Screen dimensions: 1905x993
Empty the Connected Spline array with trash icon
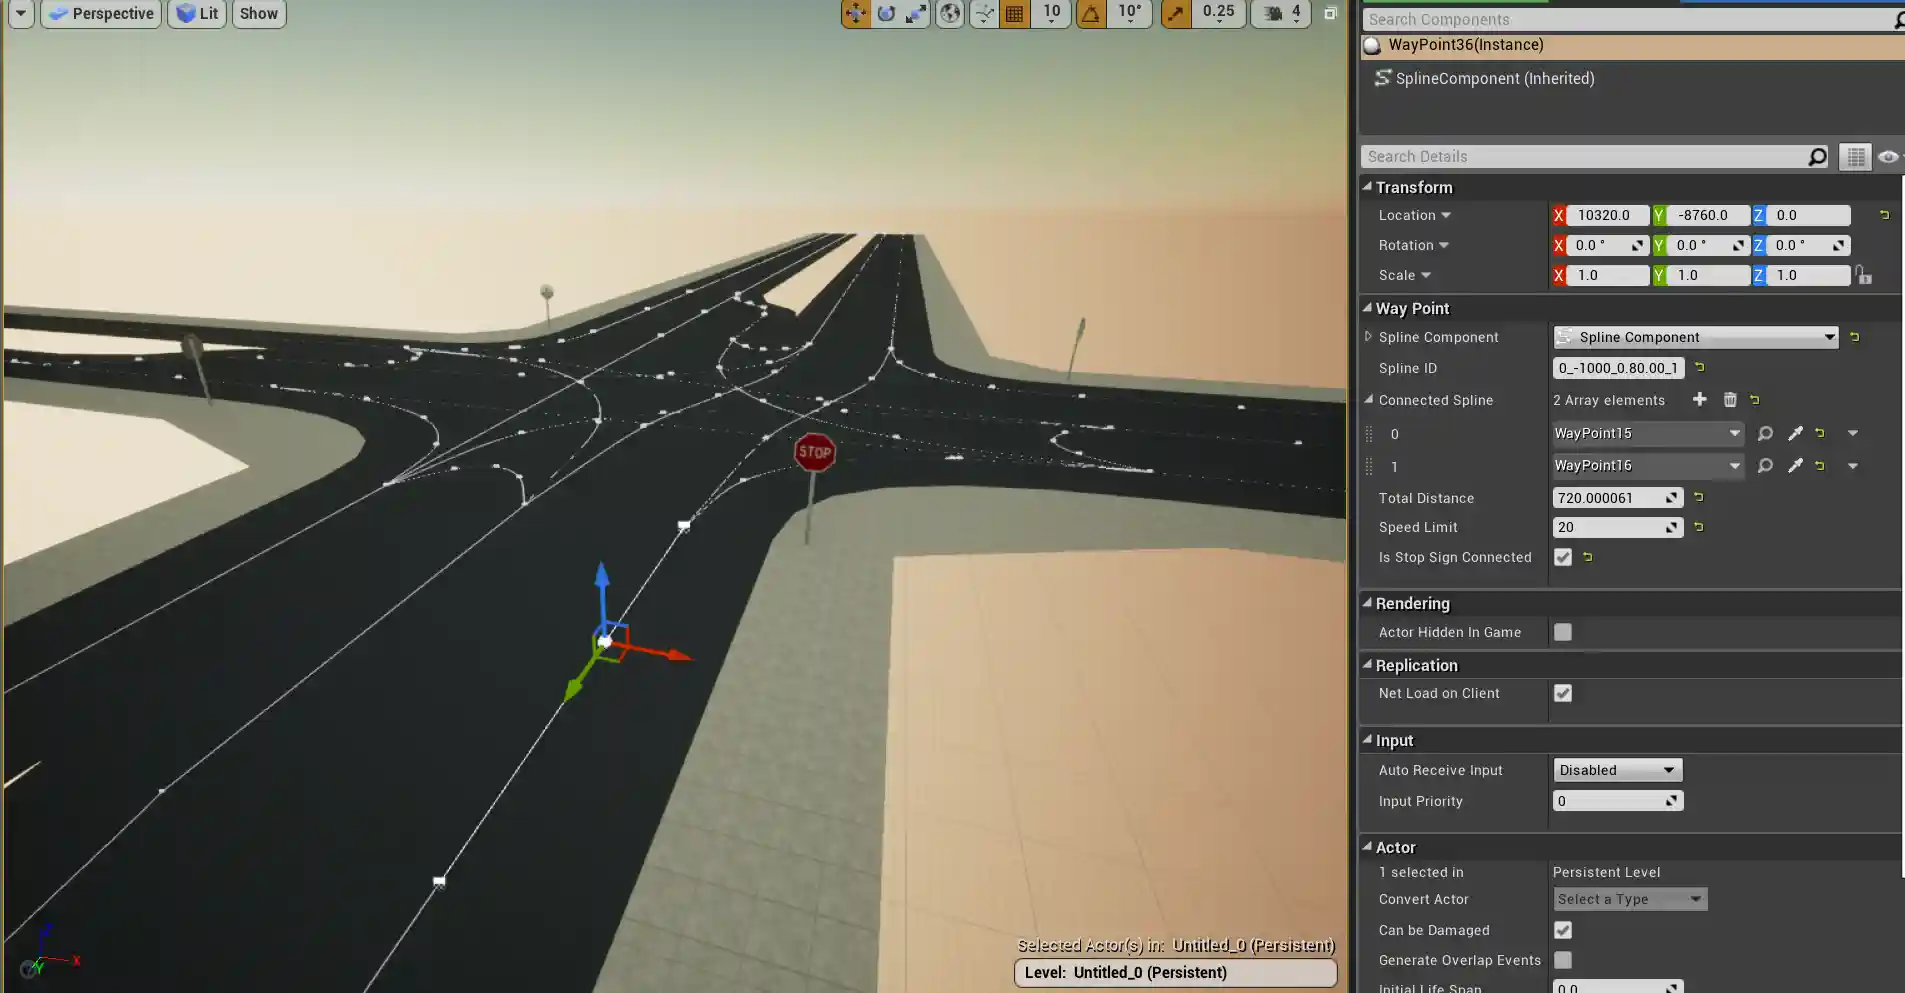point(1730,400)
